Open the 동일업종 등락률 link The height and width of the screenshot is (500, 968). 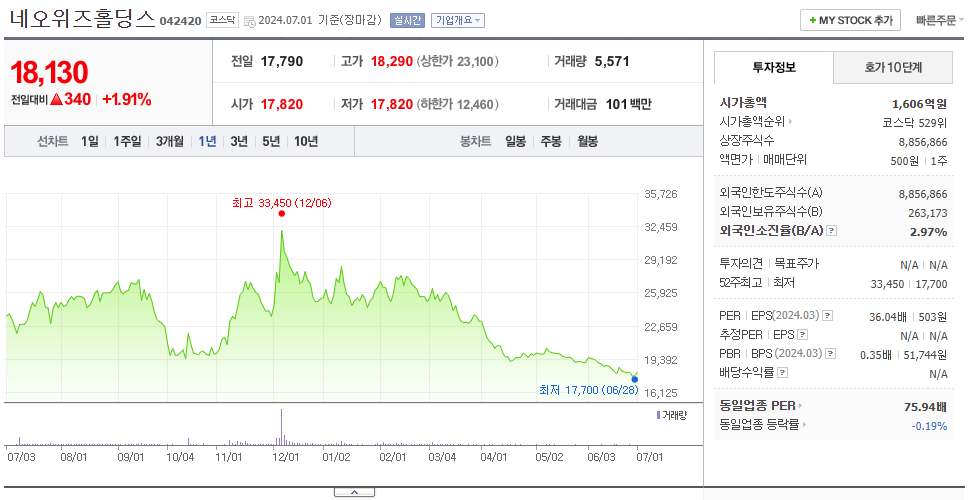click(762, 425)
